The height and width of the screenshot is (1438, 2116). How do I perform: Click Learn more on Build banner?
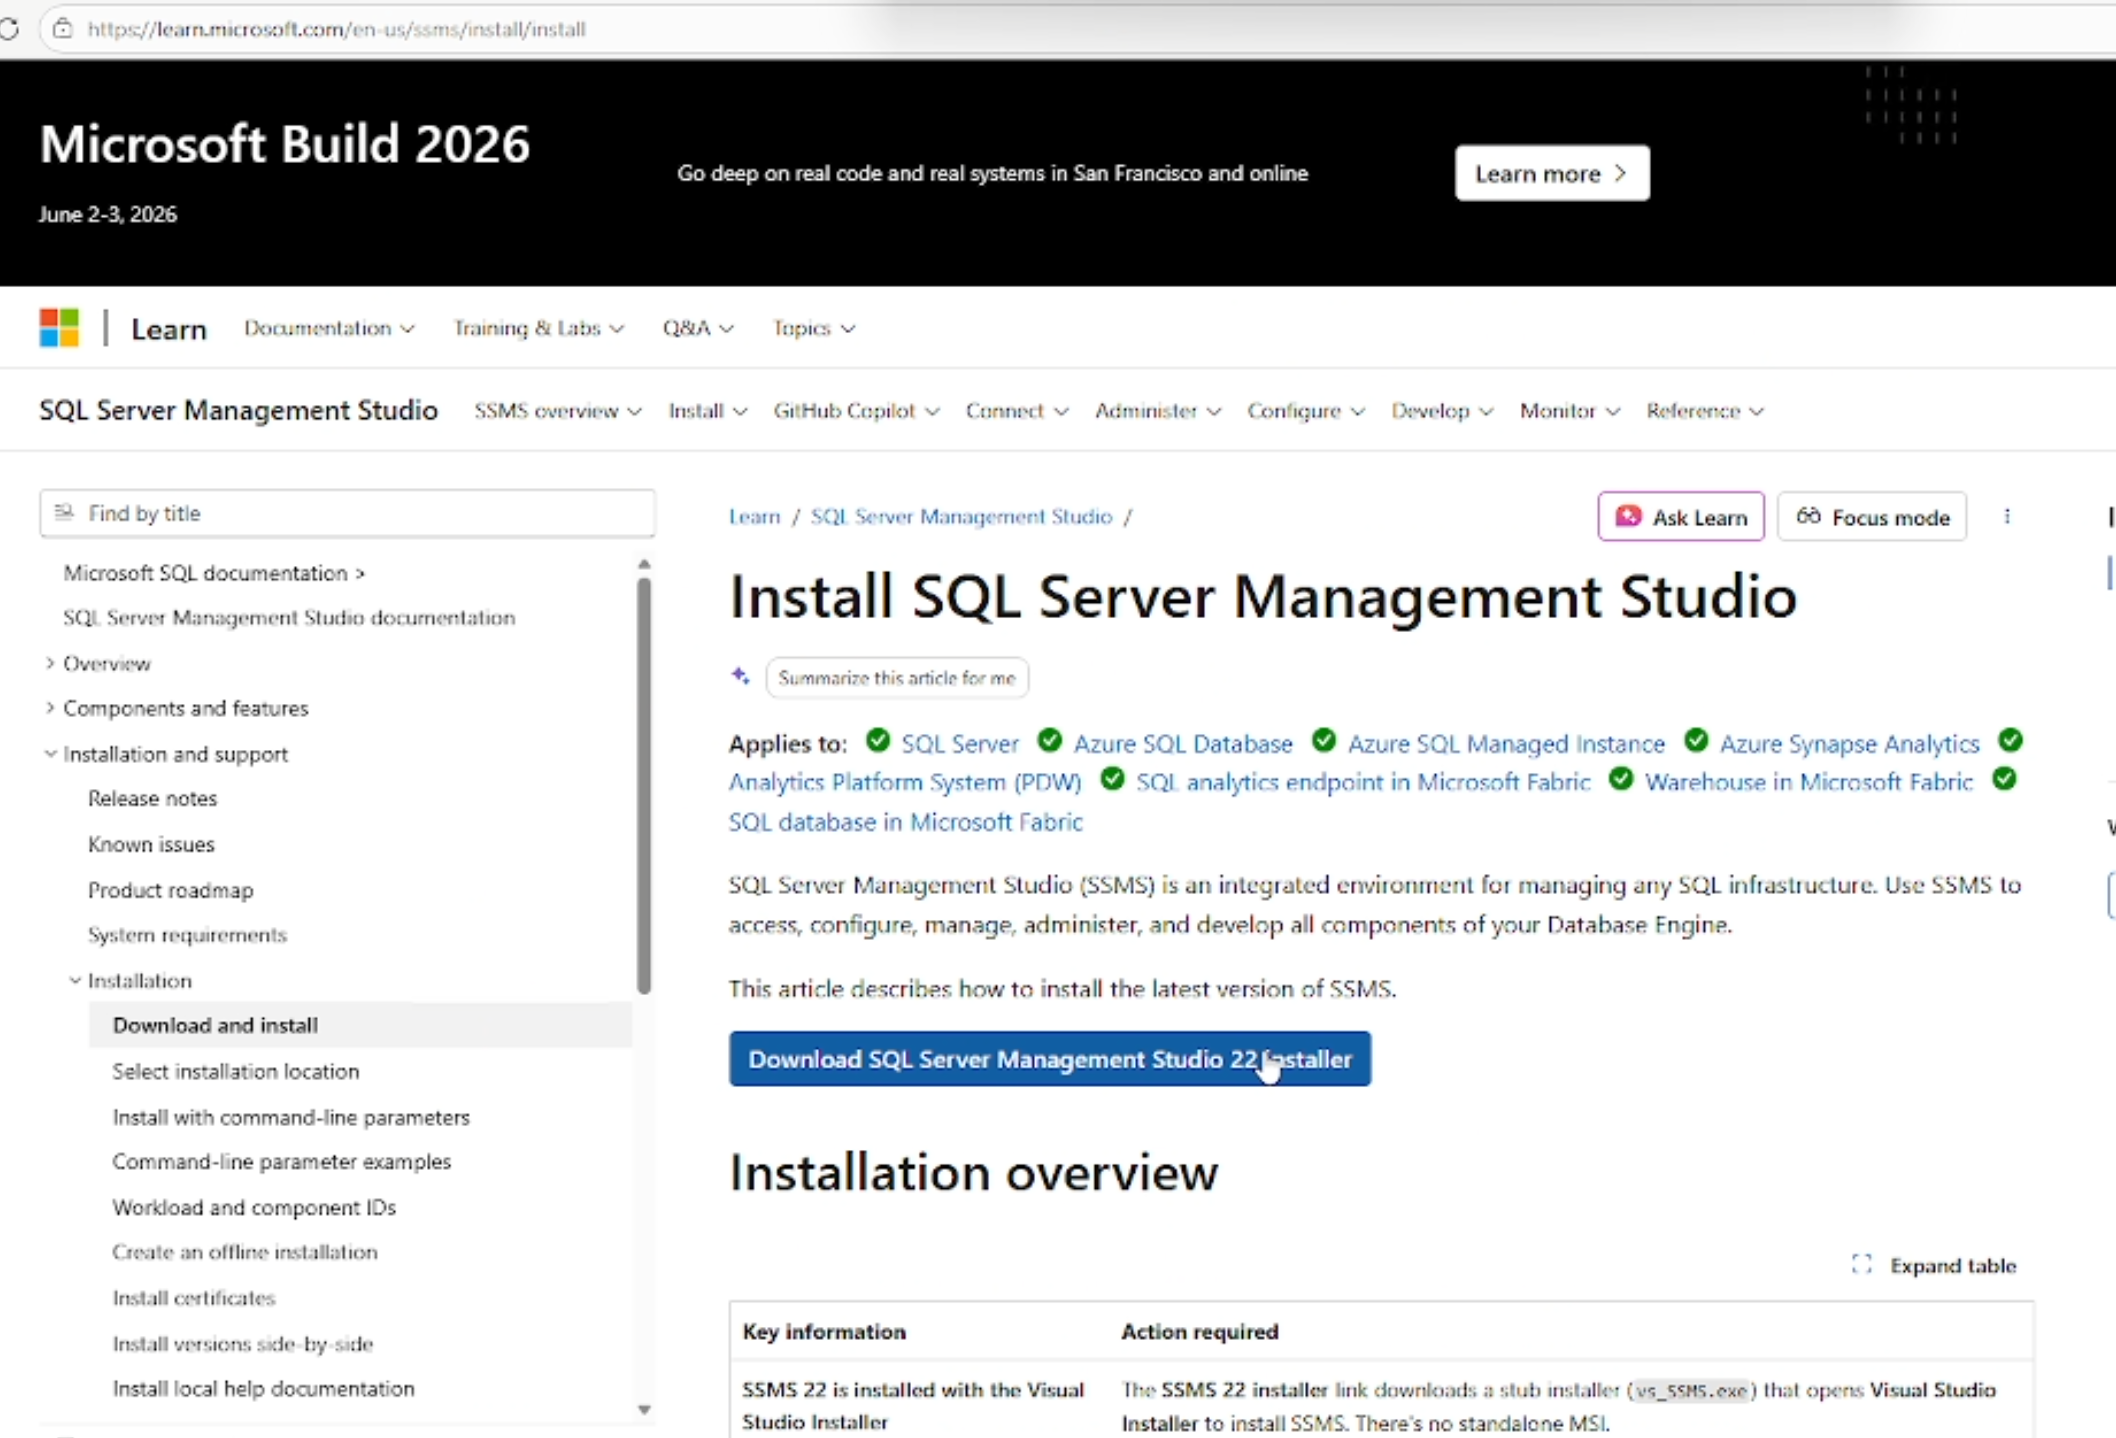click(1551, 174)
